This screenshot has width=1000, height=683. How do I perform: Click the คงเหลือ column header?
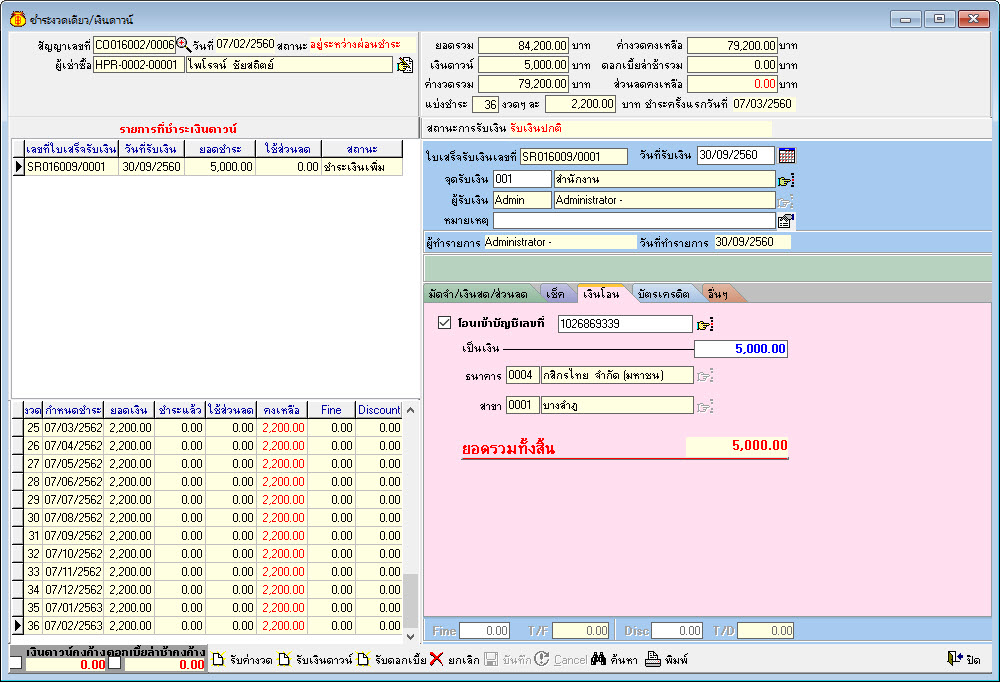282,409
